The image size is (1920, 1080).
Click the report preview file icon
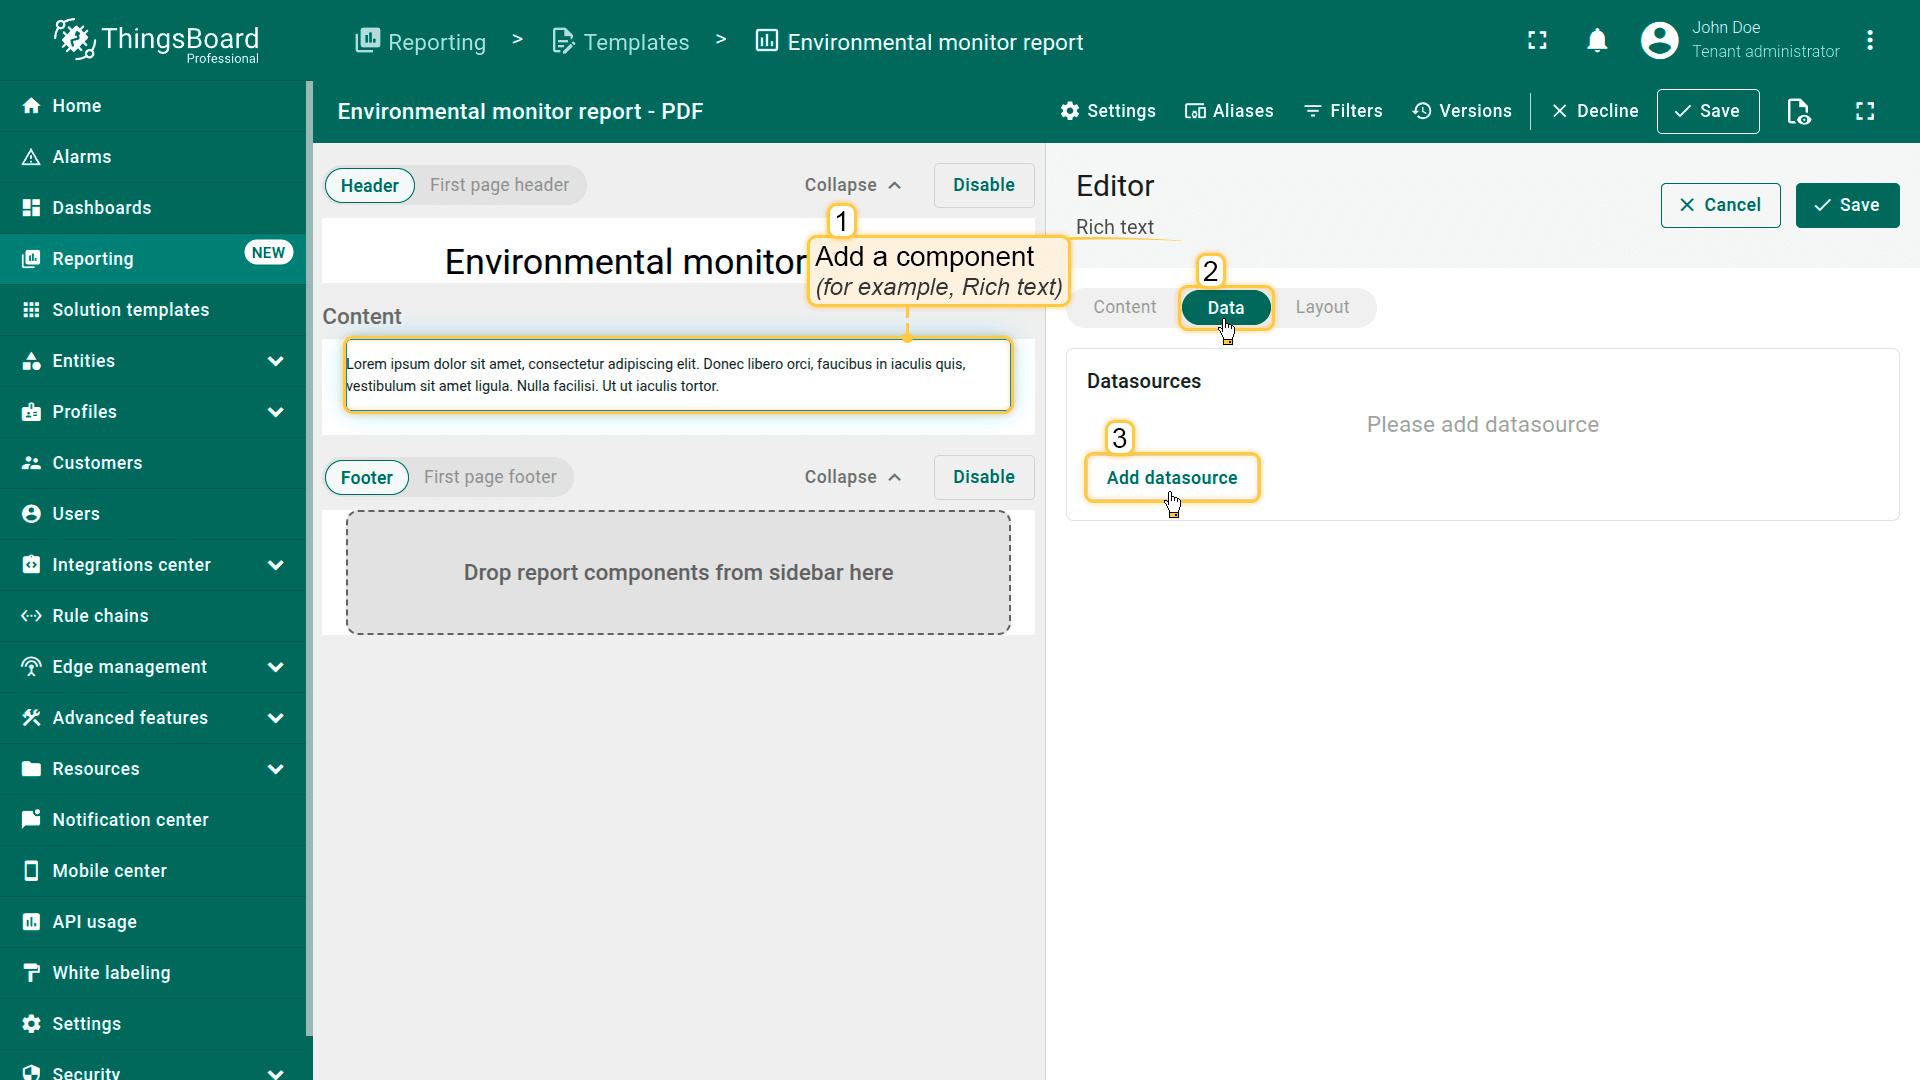coord(1798,111)
